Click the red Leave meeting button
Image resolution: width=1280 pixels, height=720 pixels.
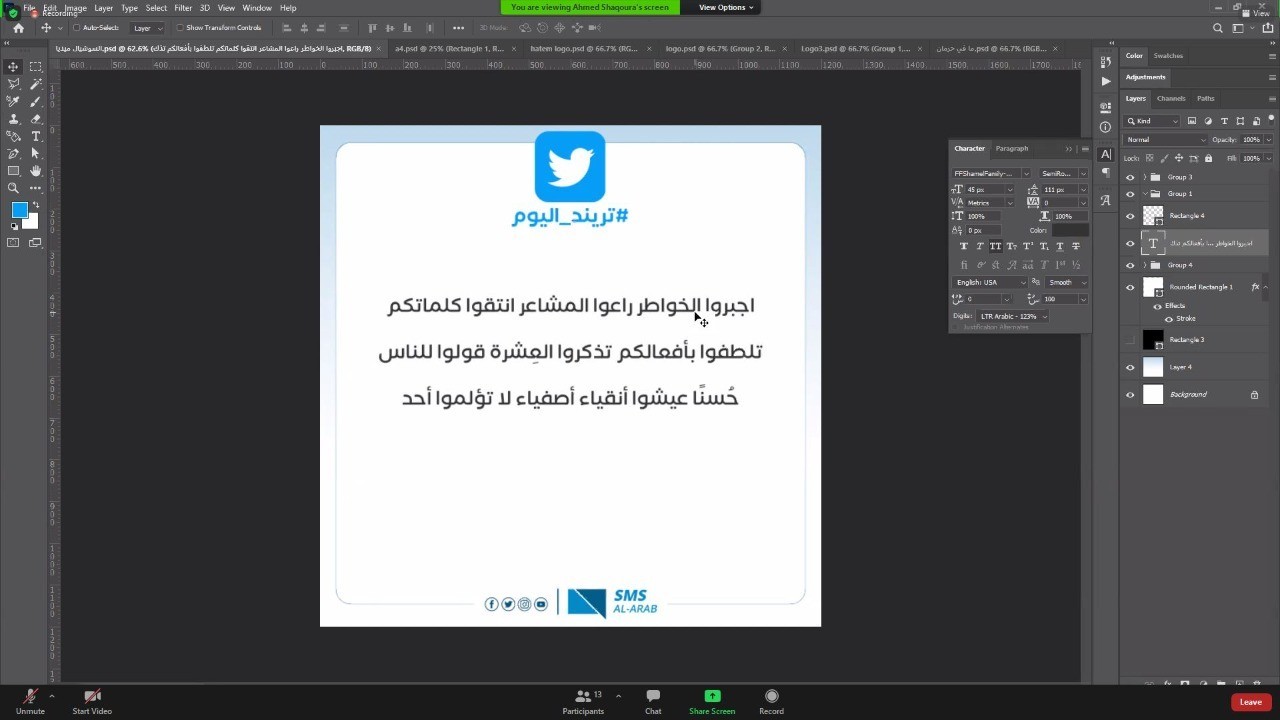point(1250,702)
